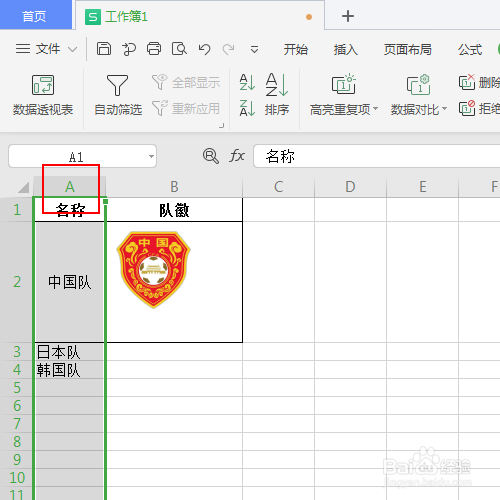
Task: Click the delete duplicates icon
Action: click(x=467, y=82)
